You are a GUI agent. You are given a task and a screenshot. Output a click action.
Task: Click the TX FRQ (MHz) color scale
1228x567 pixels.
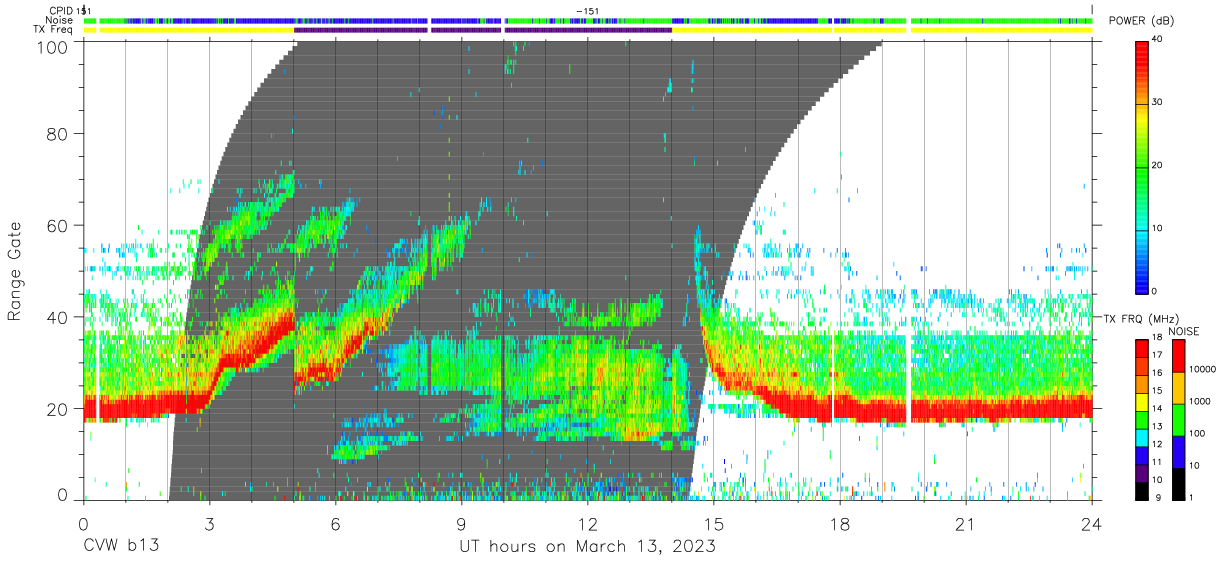point(1141,419)
